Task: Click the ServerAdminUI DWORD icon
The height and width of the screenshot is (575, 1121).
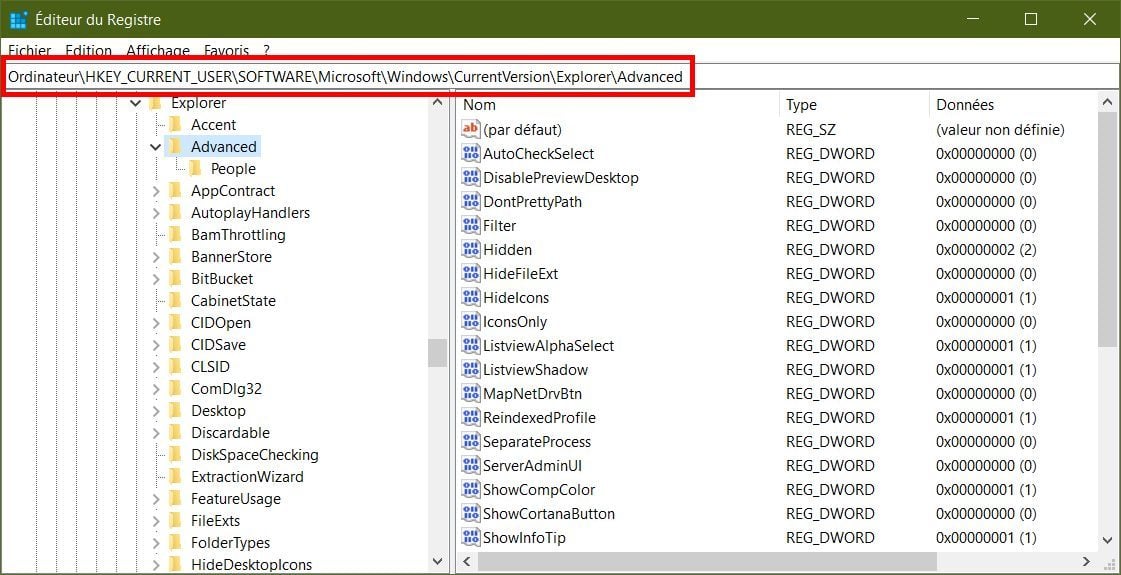Action: click(471, 465)
